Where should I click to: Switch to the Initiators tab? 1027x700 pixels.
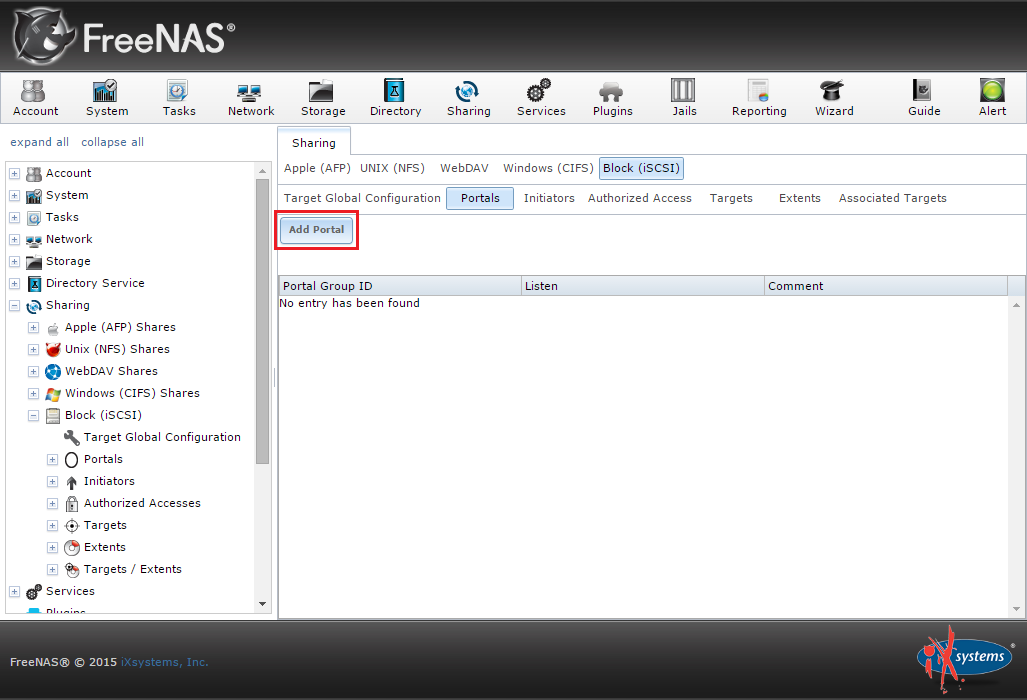(549, 198)
